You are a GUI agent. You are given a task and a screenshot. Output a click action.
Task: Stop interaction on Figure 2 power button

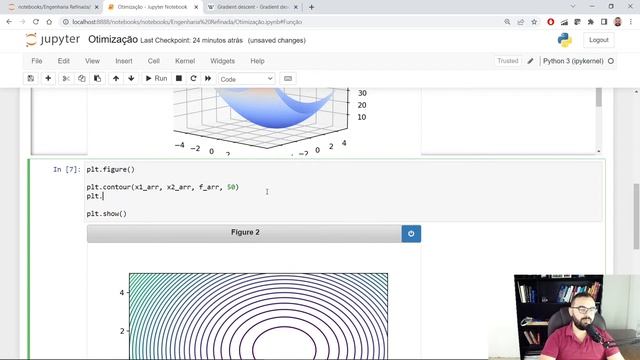(x=411, y=233)
